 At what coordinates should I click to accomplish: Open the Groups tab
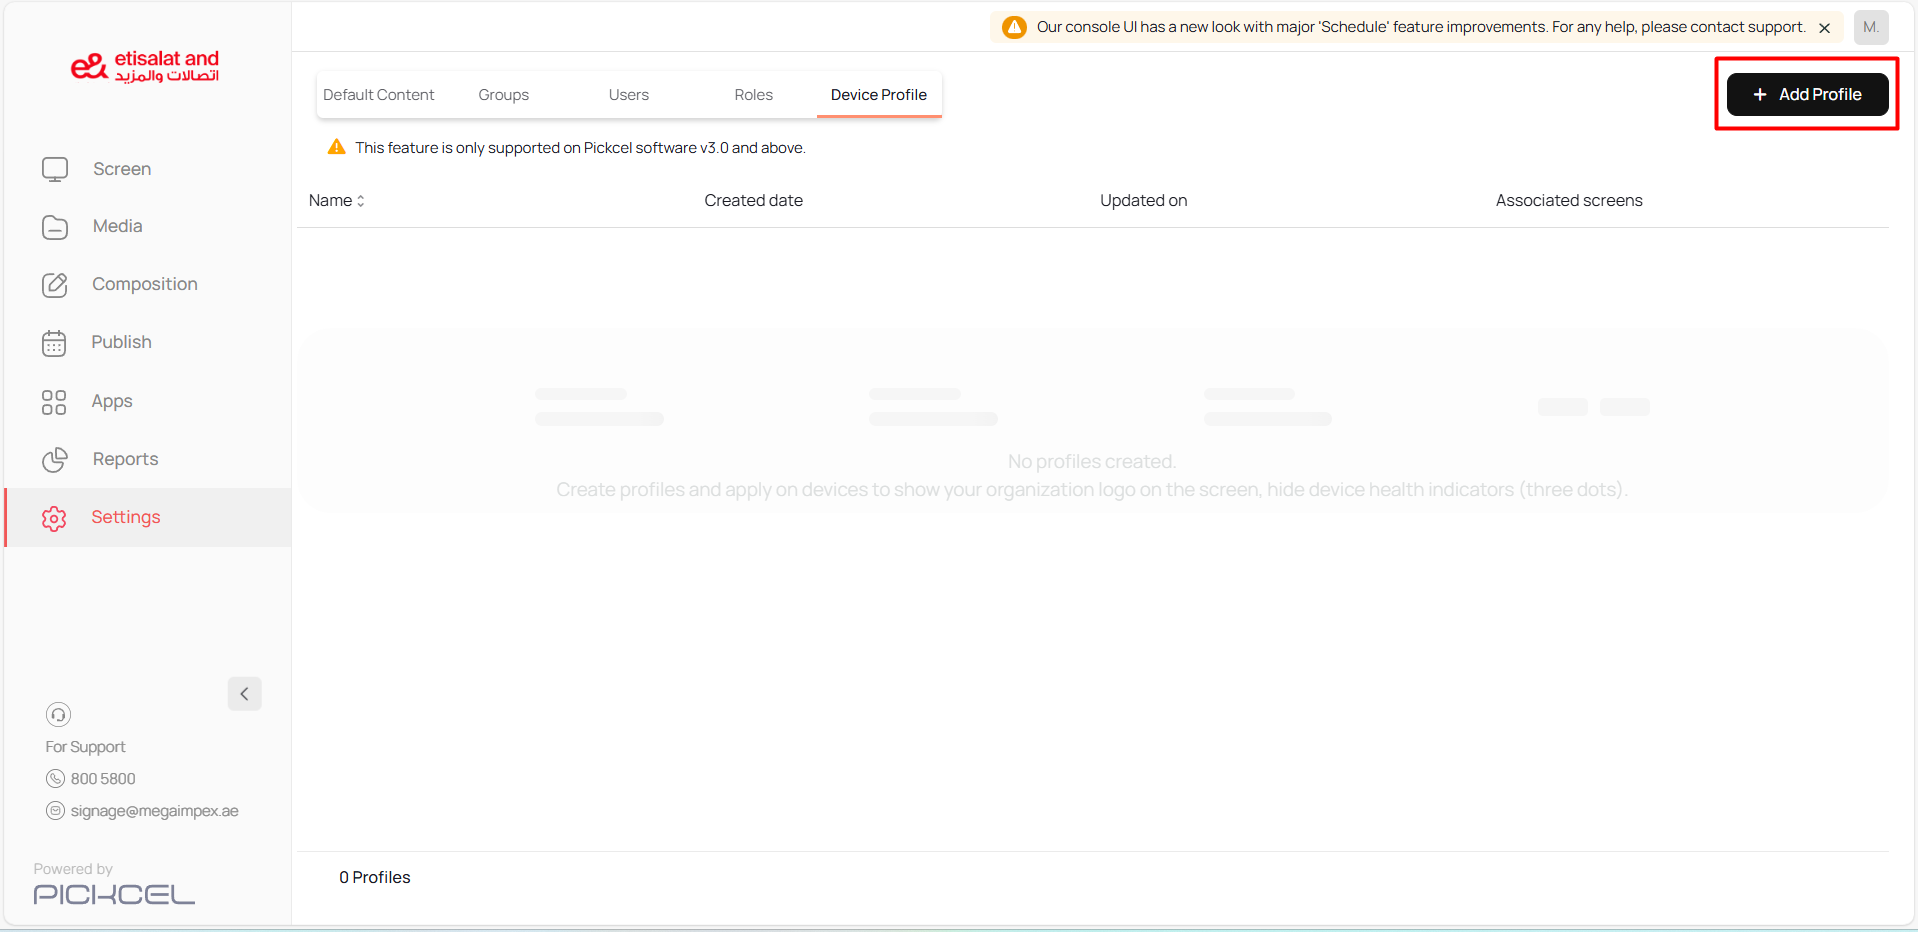(503, 95)
